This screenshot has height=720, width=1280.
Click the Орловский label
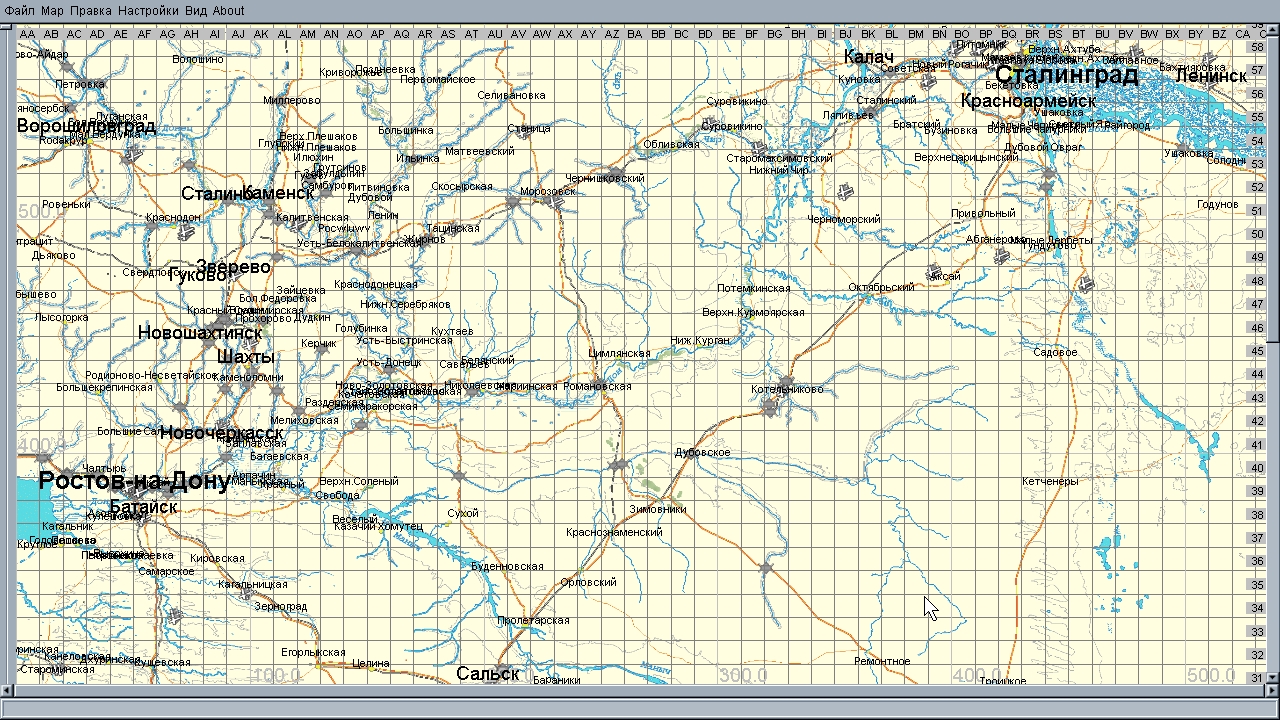pyautogui.click(x=589, y=583)
